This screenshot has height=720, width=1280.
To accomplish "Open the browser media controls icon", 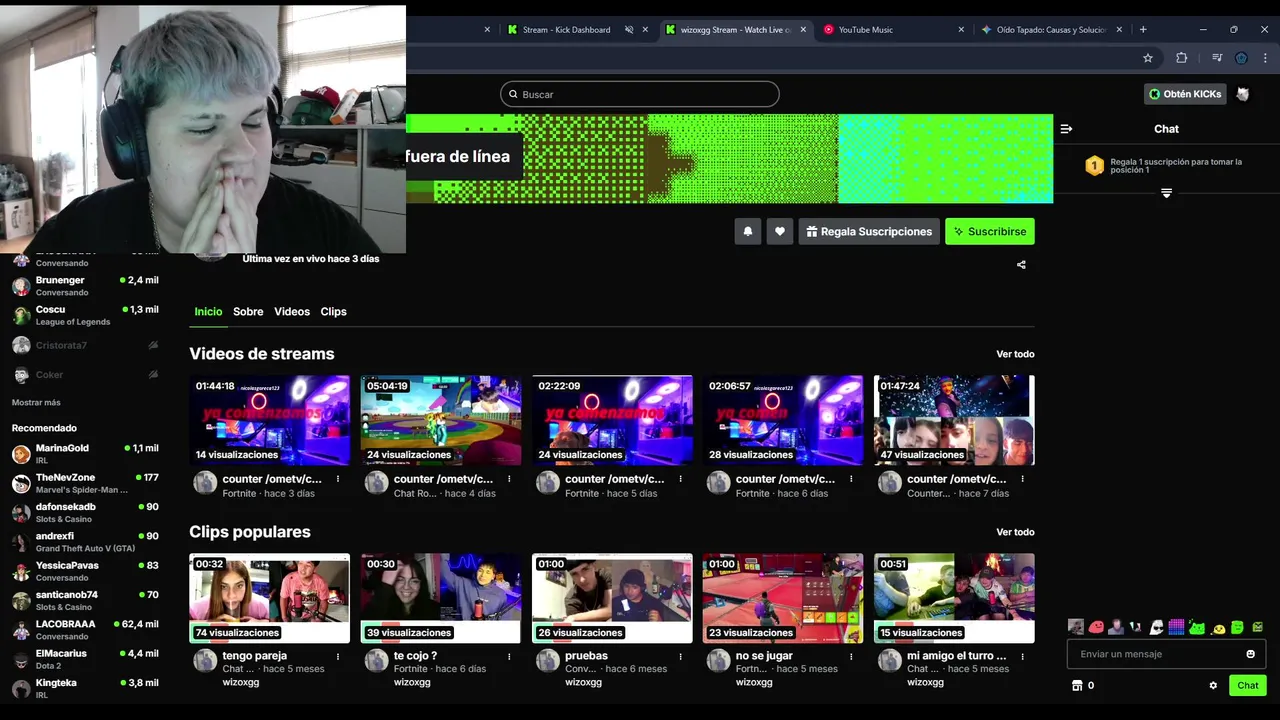I will coord(1217,58).
